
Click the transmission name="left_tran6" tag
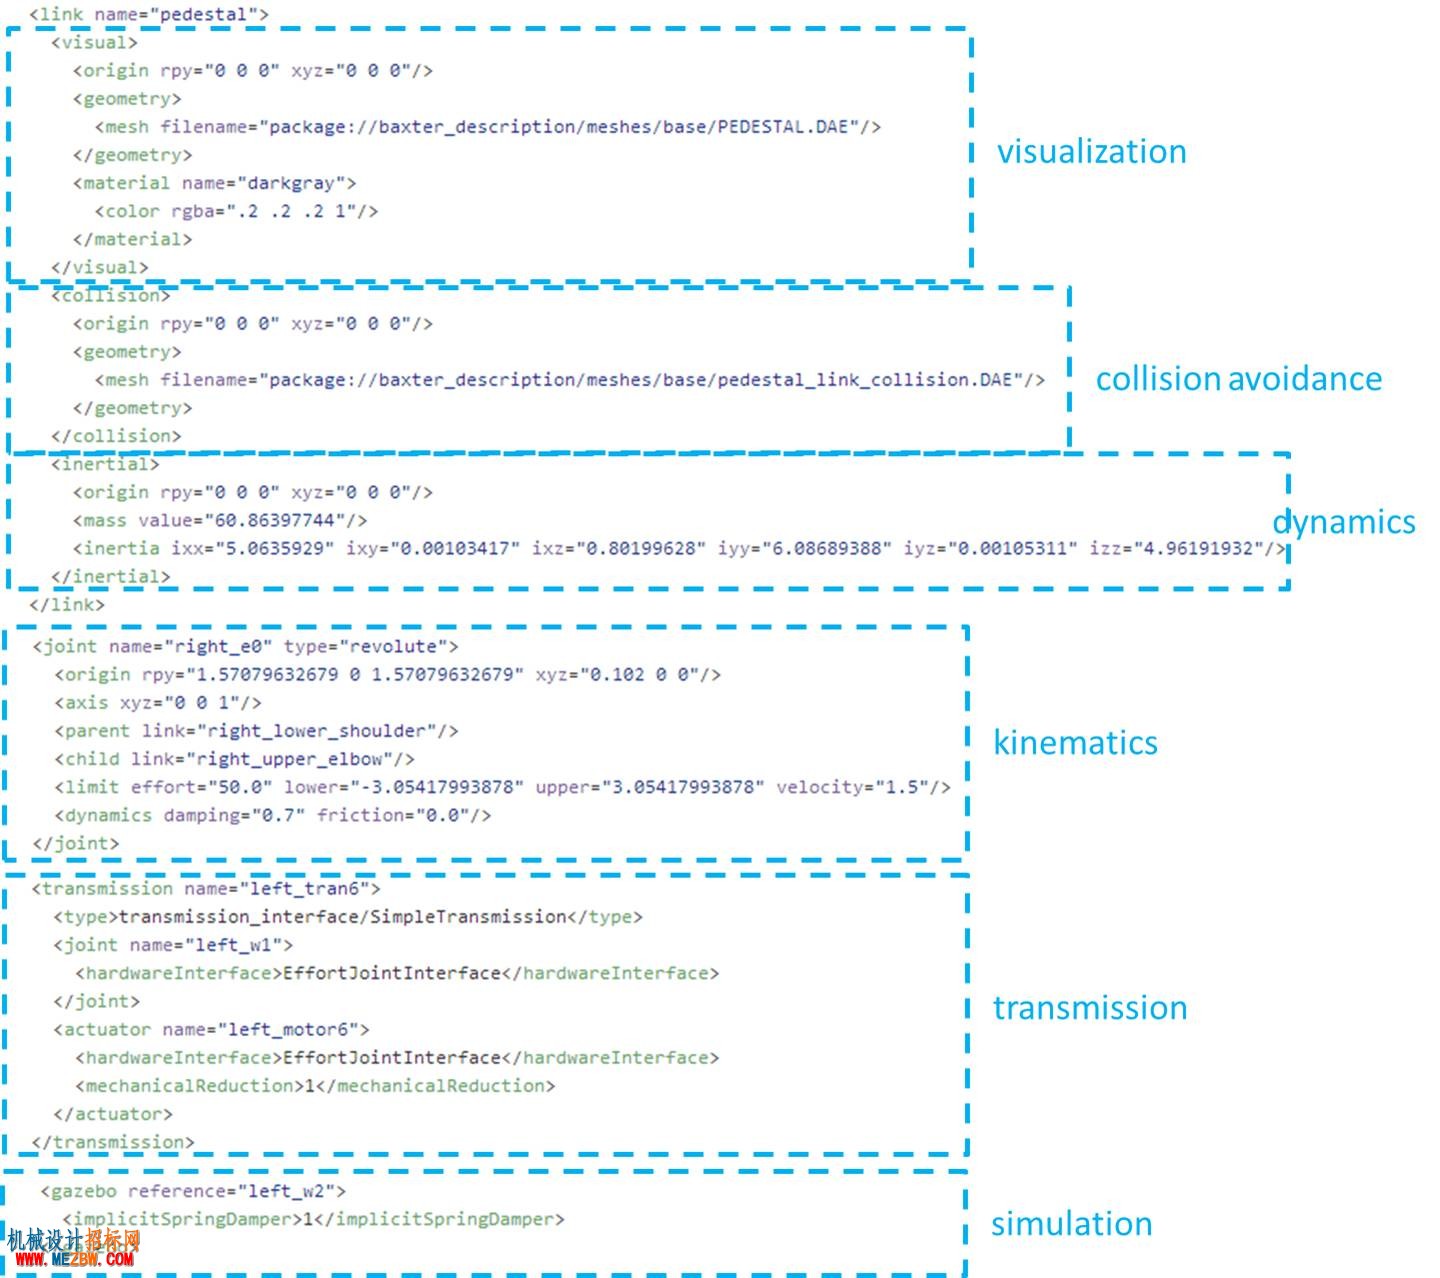click(x=206, y=889)
